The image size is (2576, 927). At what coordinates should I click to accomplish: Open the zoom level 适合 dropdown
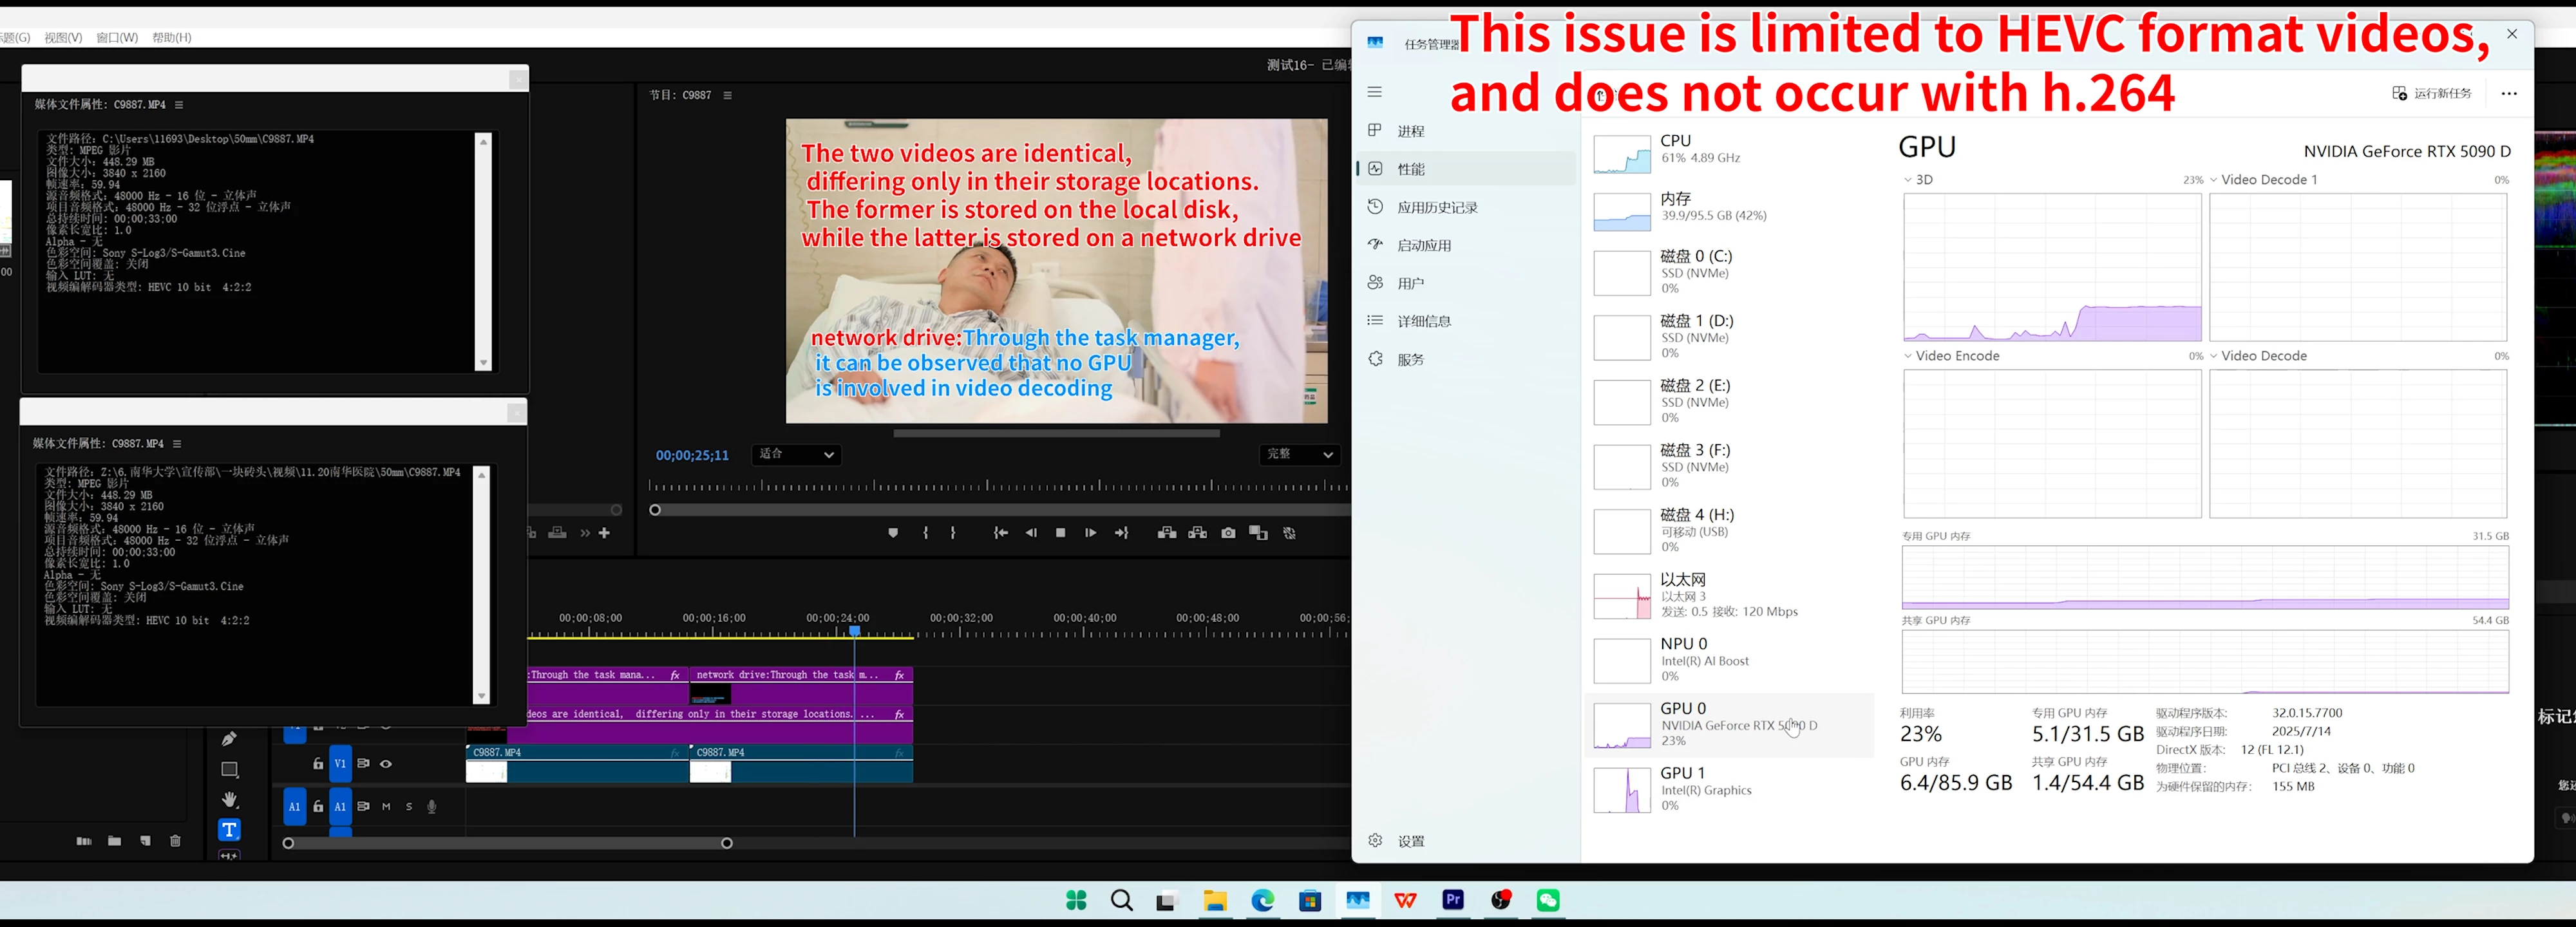pos(796,455)
